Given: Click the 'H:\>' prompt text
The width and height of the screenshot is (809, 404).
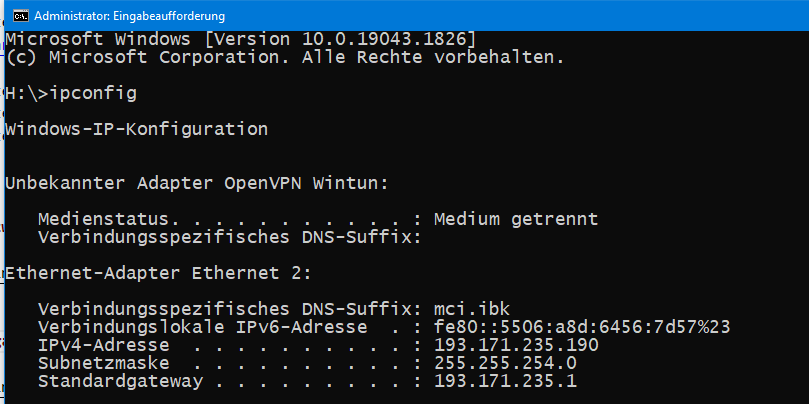Looking at the screenshot, I should [x=27, y=93].
